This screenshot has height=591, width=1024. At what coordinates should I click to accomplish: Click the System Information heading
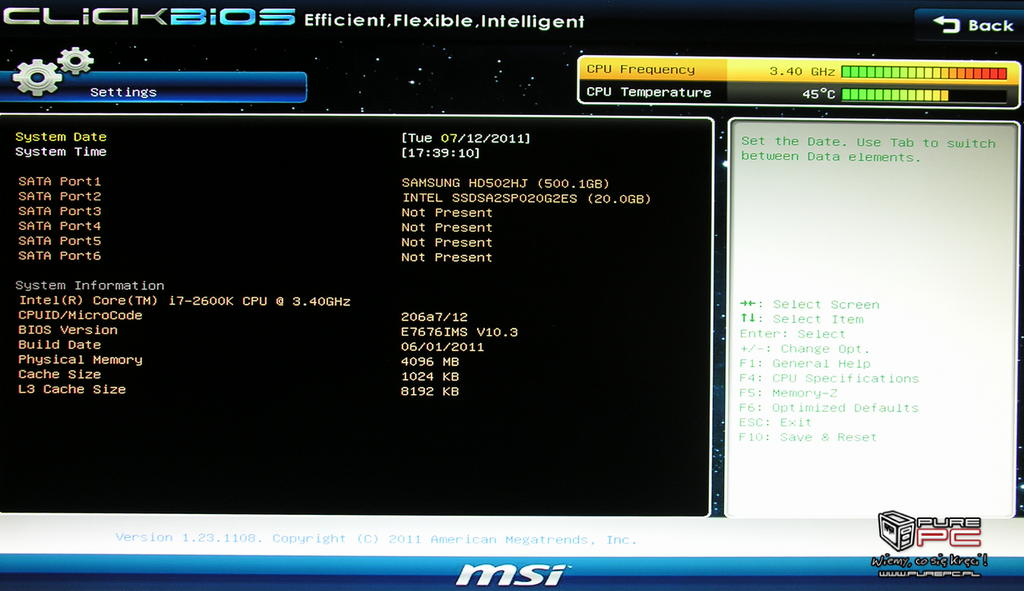point(89,285)
